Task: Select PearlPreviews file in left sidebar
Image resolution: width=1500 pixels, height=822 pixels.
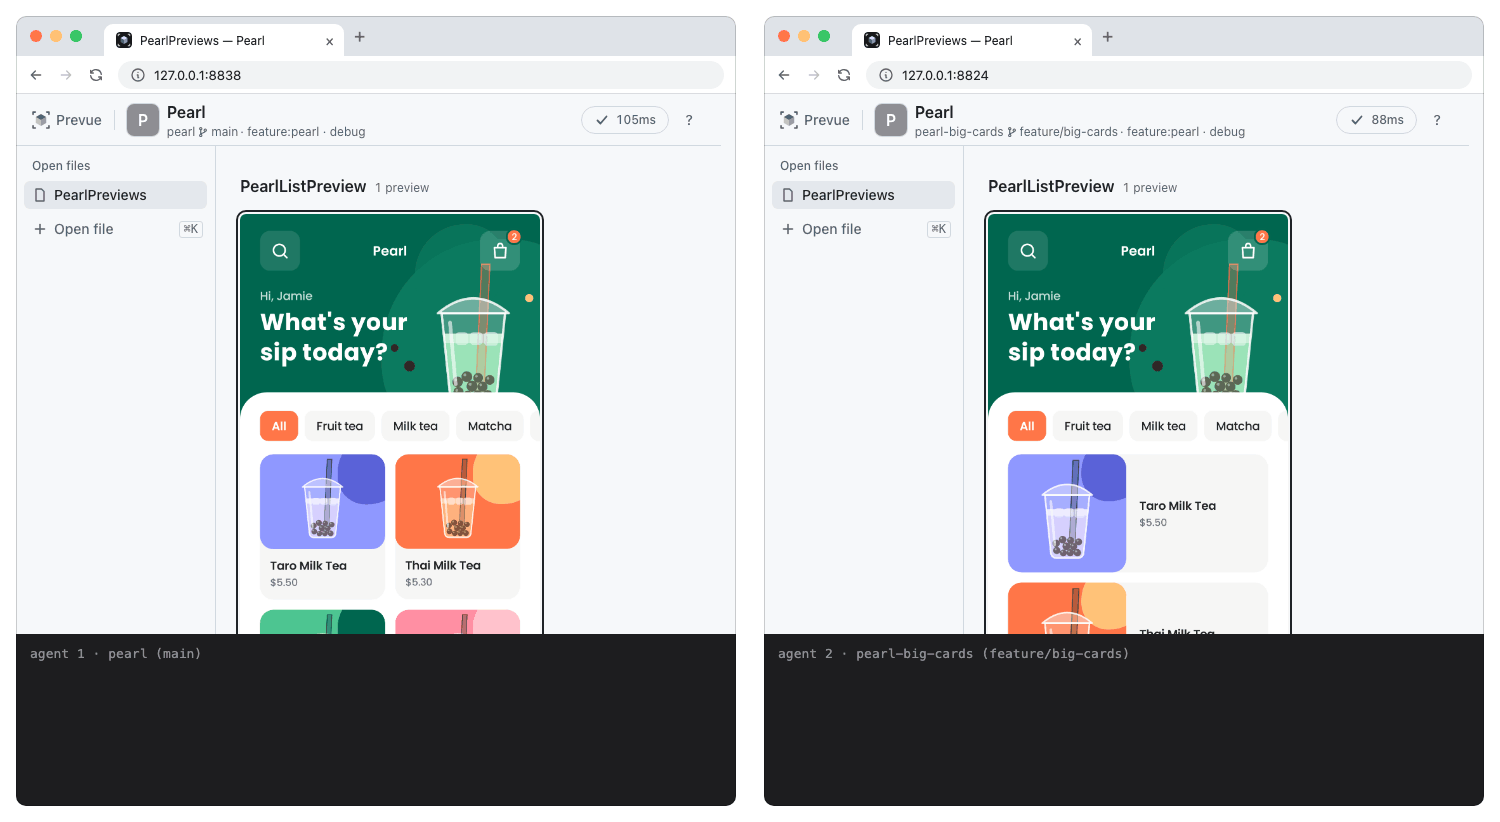Action: pos(115,195)
